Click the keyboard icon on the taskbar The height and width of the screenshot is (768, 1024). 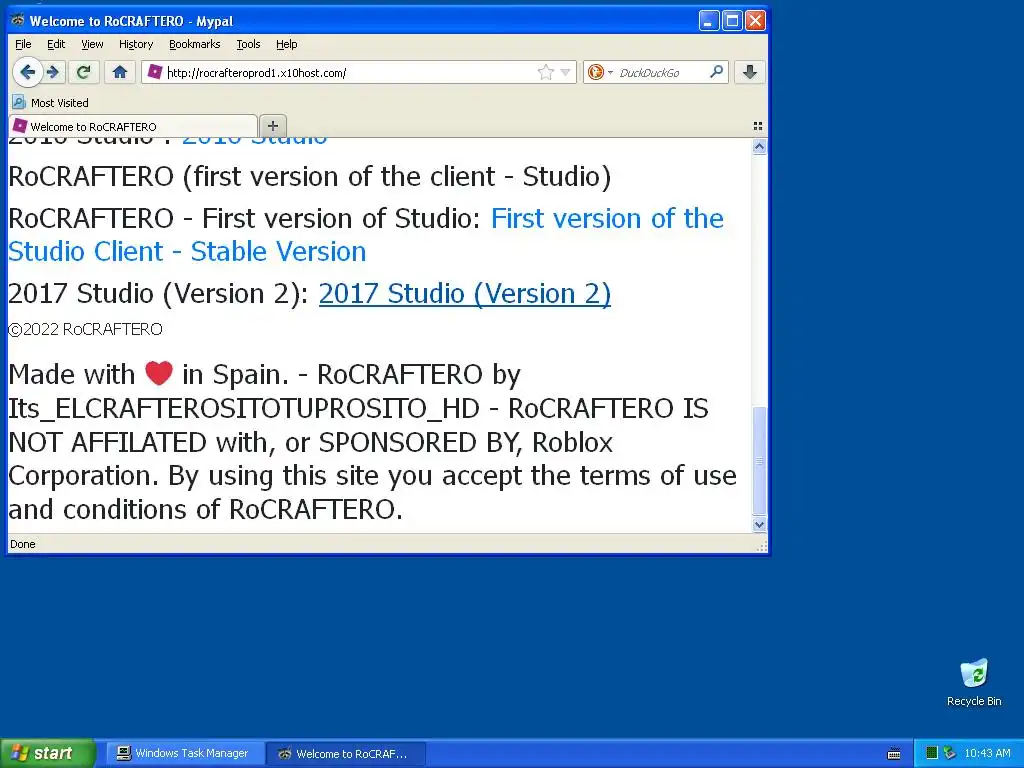click(x=894, y=754)
